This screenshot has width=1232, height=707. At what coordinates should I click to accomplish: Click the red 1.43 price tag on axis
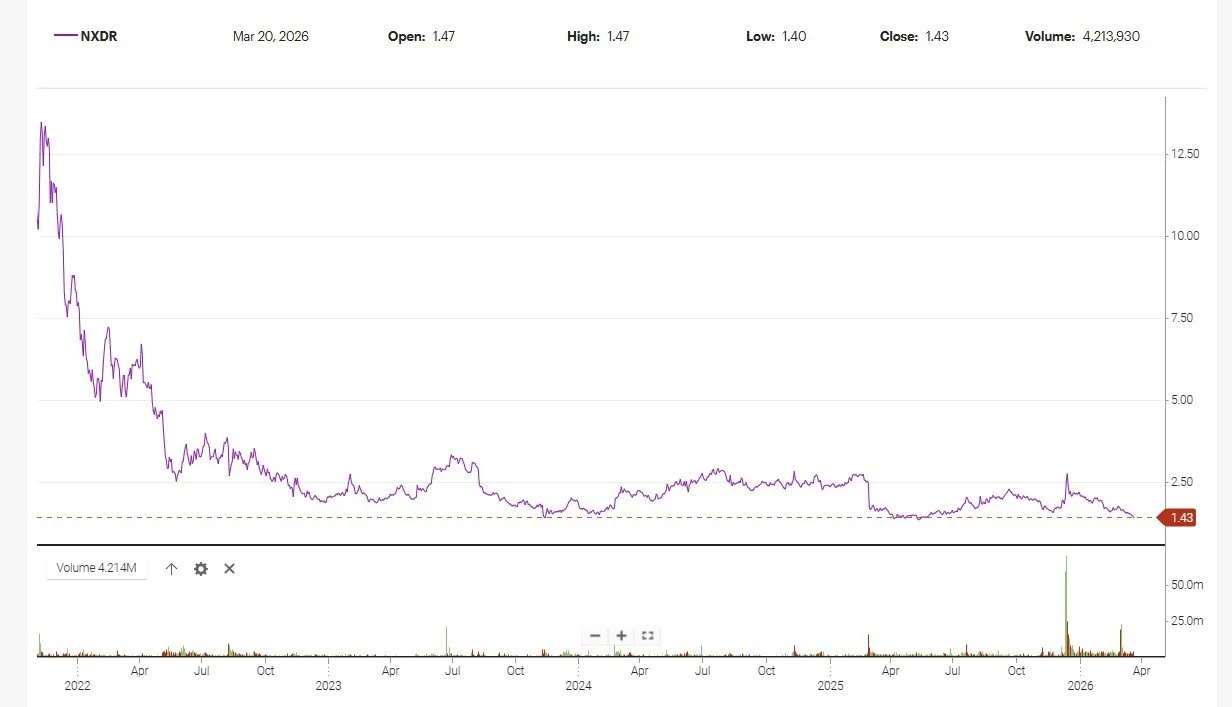(1180, 518)
